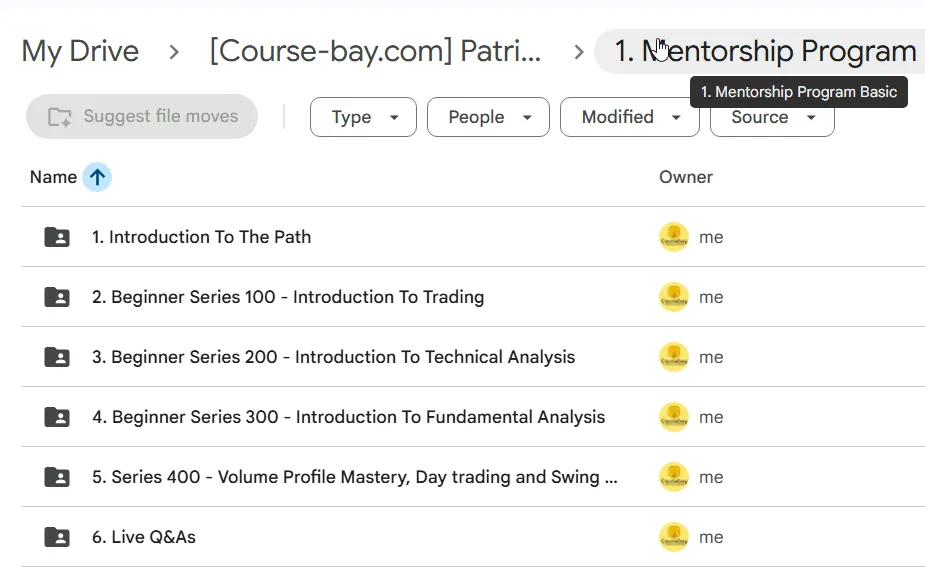Click the folder icon for Series 400 Volume Profile
The height and width of the screenshot is (581, 925).
tap(57, 477)
